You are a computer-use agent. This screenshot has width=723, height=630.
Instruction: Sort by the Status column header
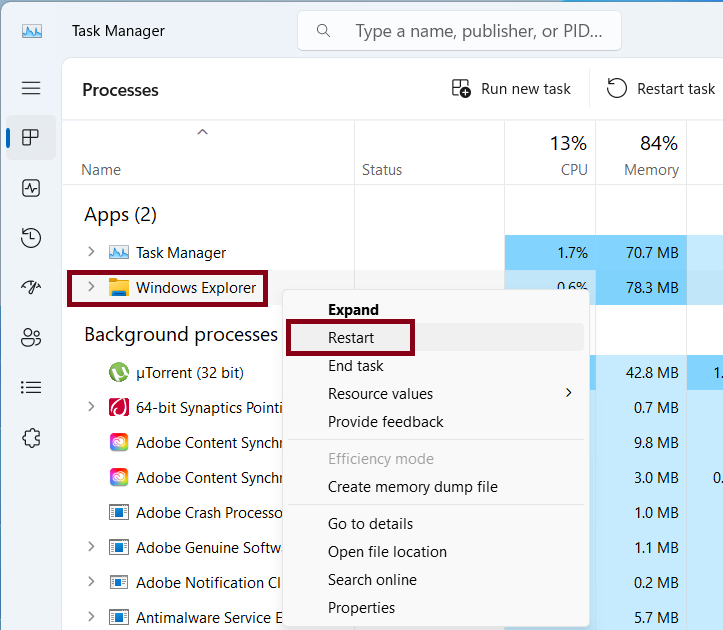382,170
